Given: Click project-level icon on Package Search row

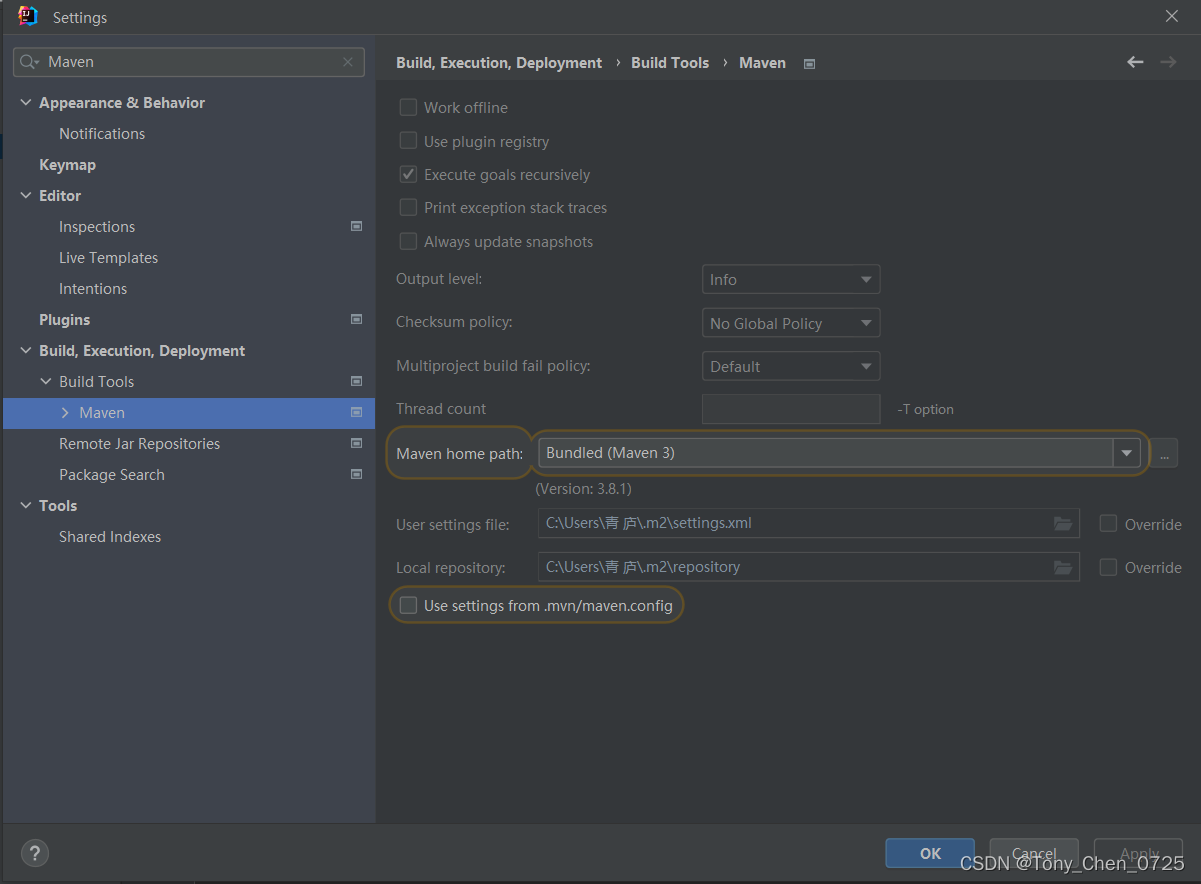Looking at the screenshot, I should 356,474.
